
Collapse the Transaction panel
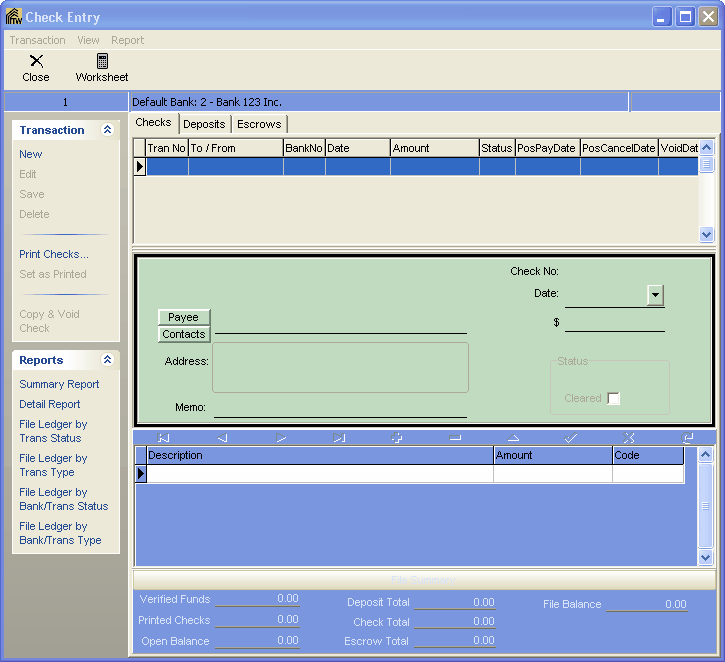coord(107,130)
